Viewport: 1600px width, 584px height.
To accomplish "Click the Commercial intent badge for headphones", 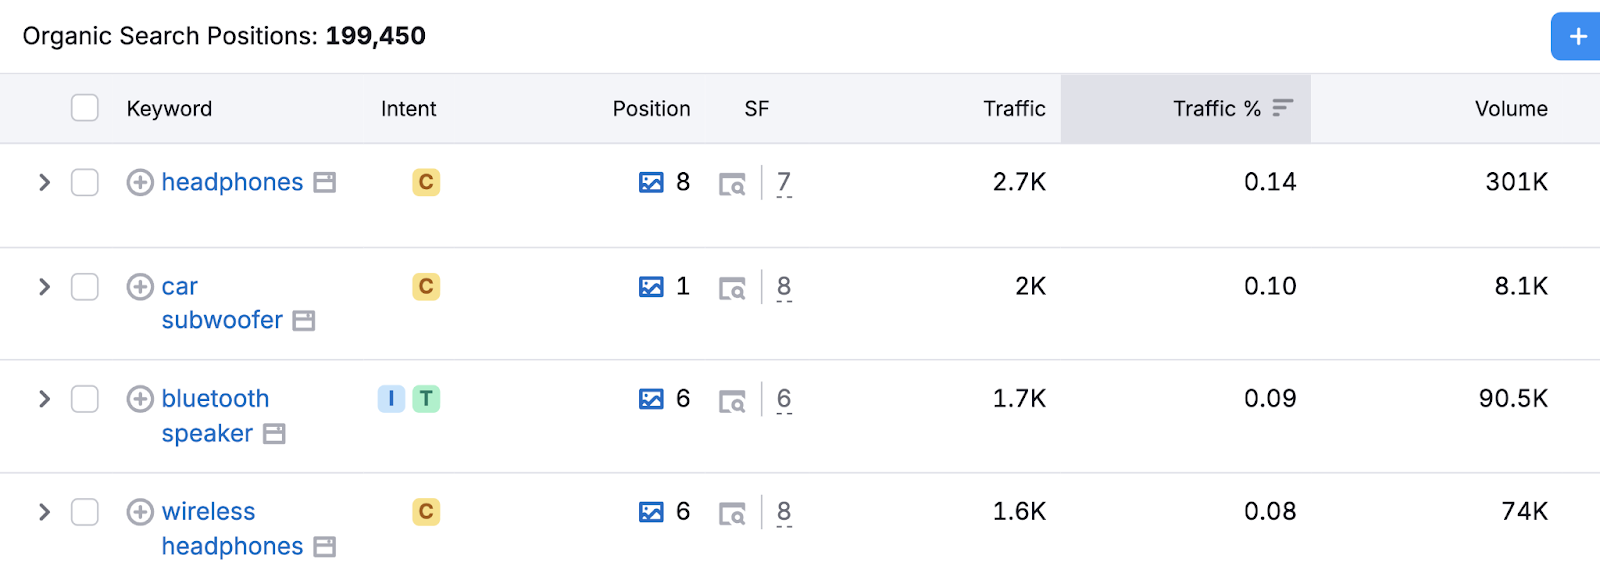I will pyautogui.click(x=427, y=182).
